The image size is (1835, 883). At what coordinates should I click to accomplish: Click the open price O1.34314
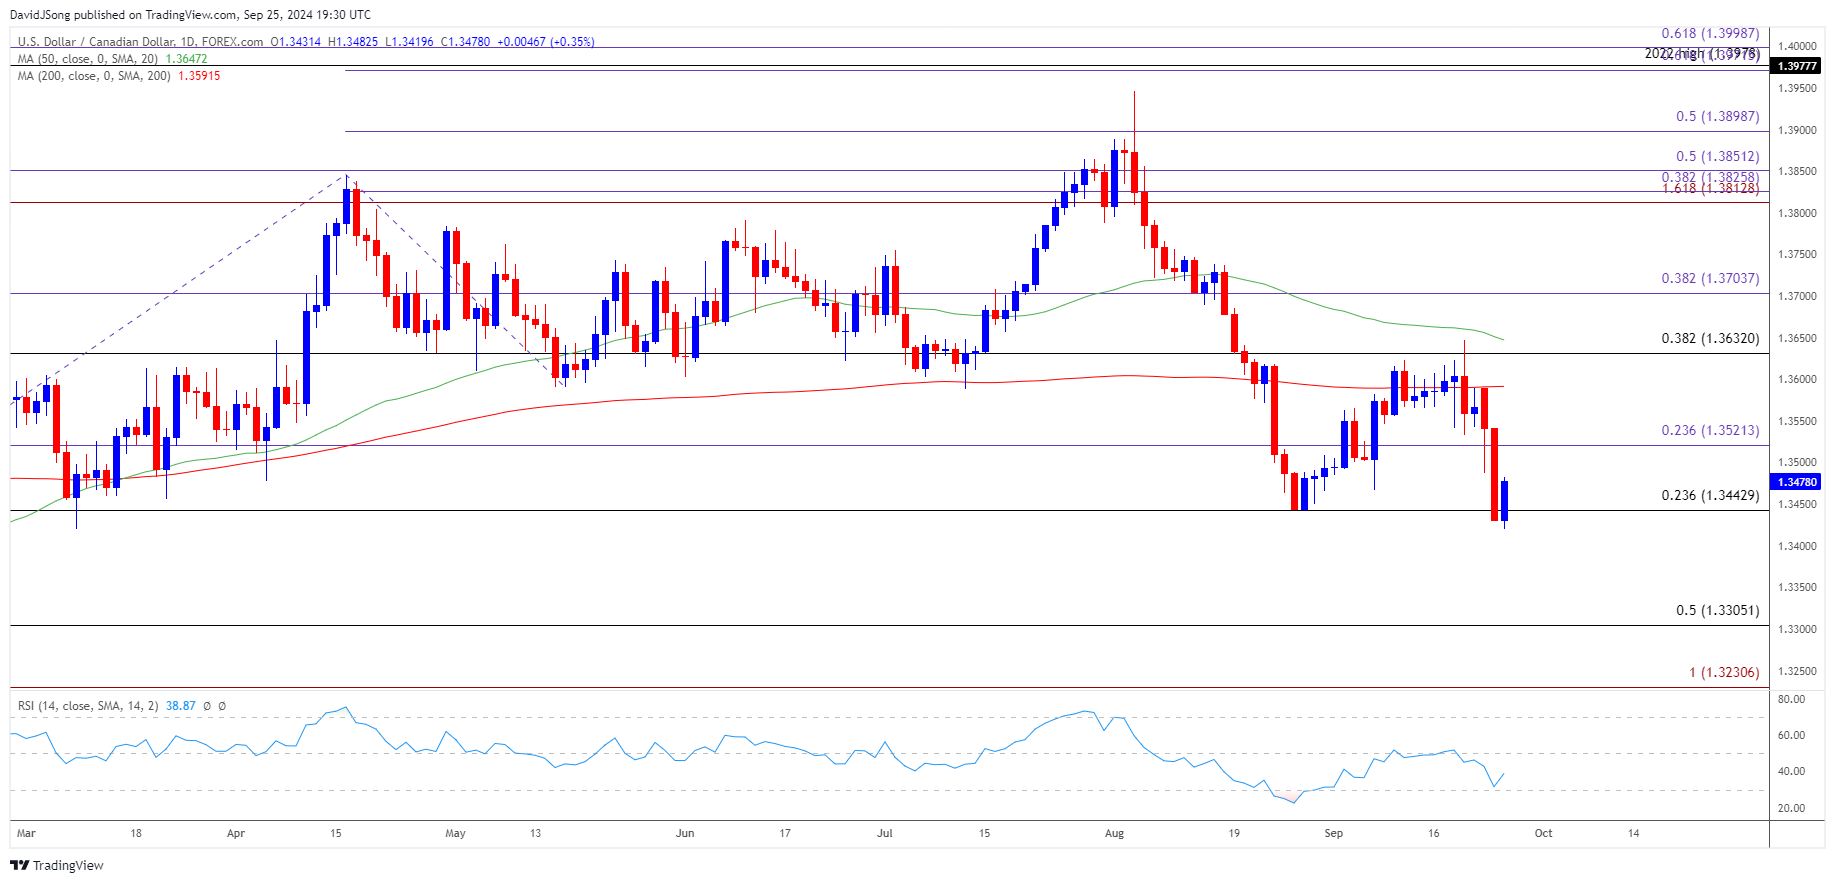pos(296,42)
